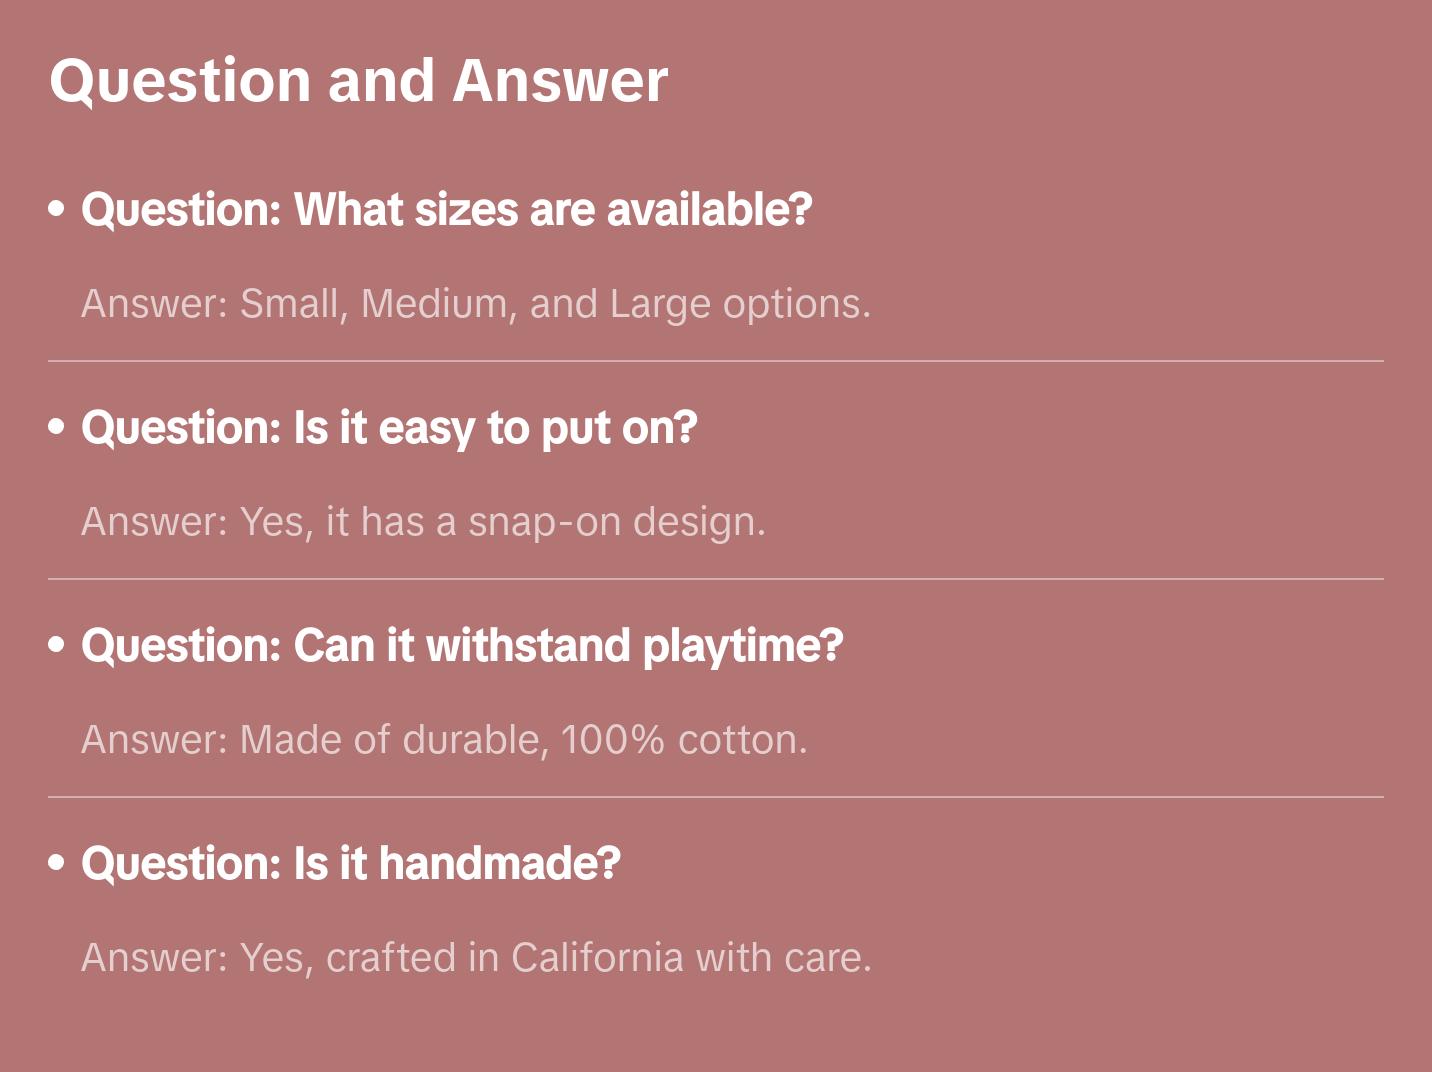The height and width of the screenshot is (1072, 1432).
Task: Click bullet before 'Is it handmade?'
Action: (57, 864)
